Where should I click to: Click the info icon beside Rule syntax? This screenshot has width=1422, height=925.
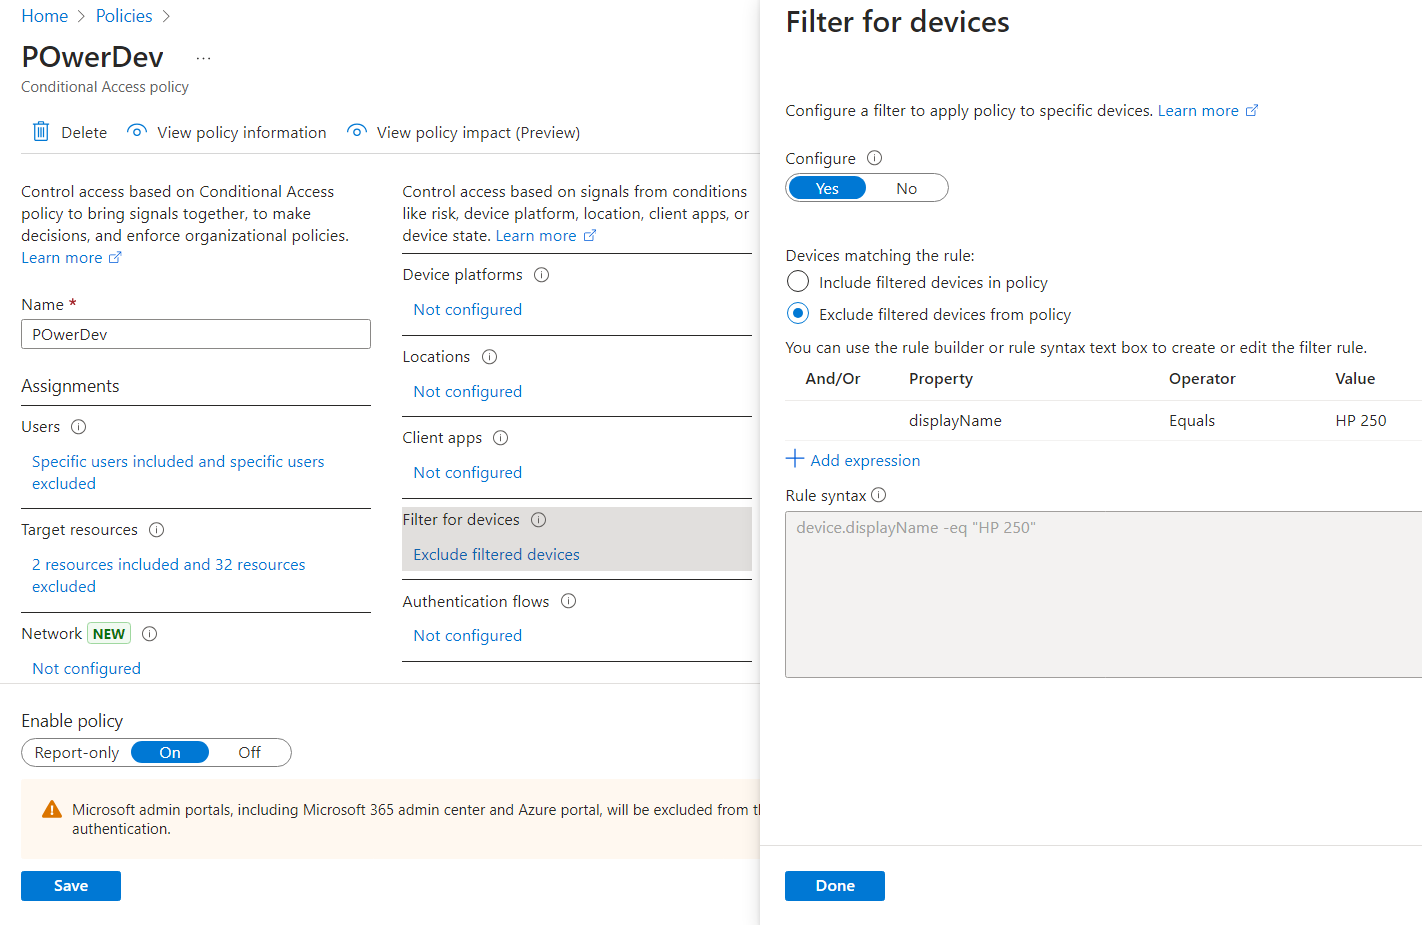(879, 495)
